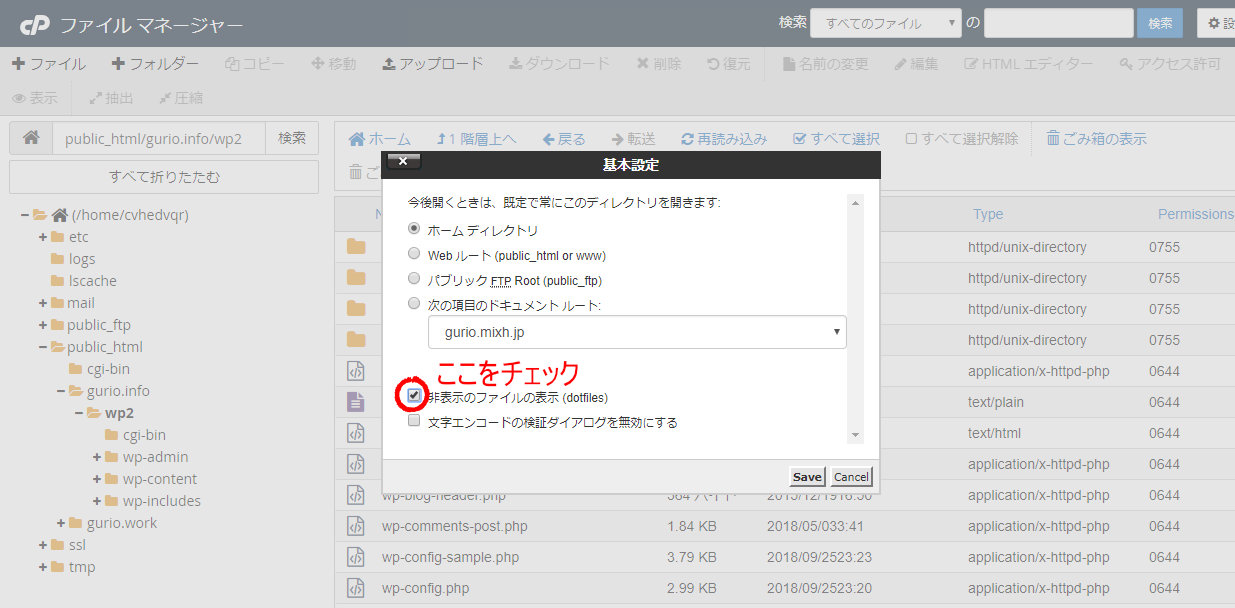
Task: Click the search text field at top
Action: click(1058, 23)
